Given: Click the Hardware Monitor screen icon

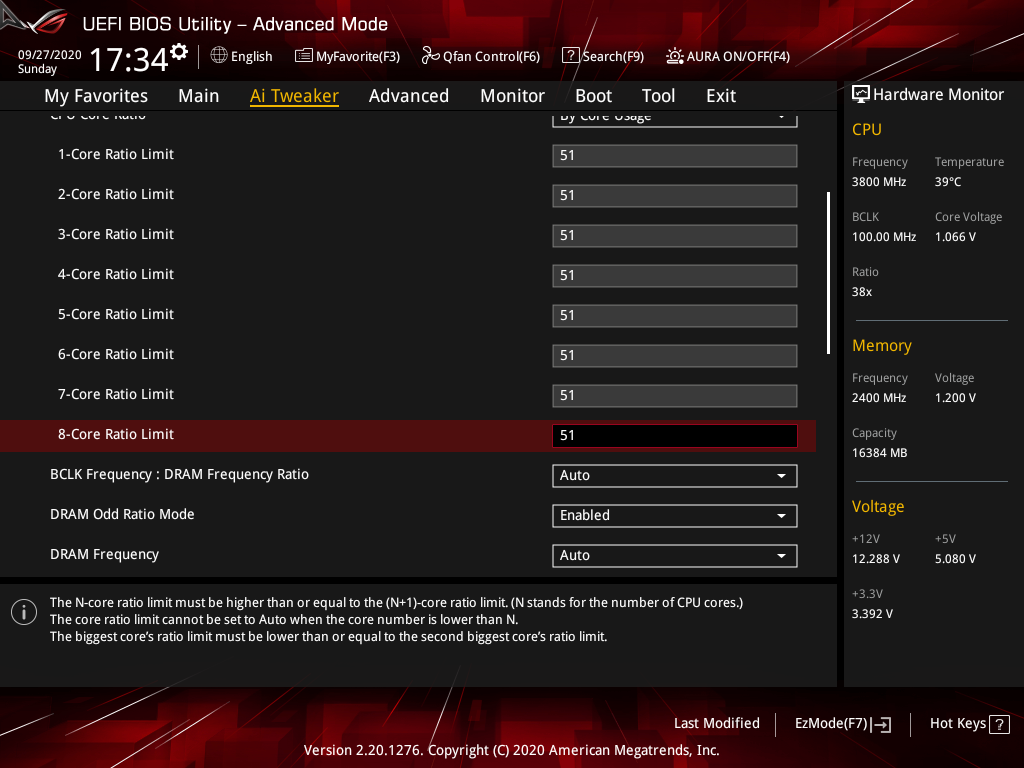Looking at the screenshot, I should [861, 94].
